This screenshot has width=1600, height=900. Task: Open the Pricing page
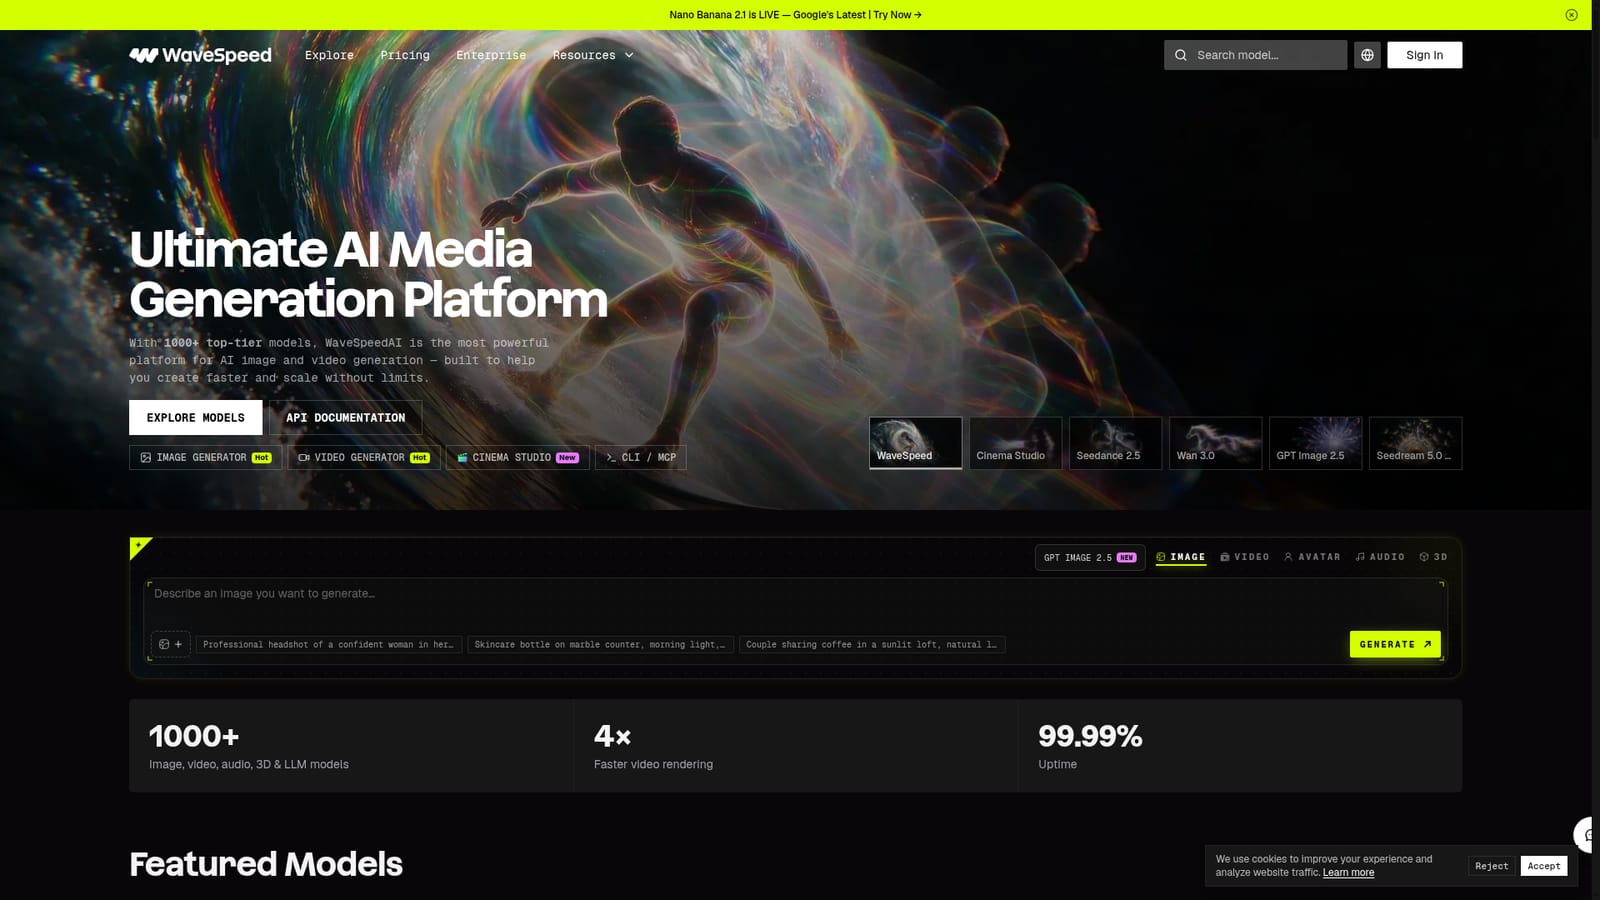click(x=405, y=55)
